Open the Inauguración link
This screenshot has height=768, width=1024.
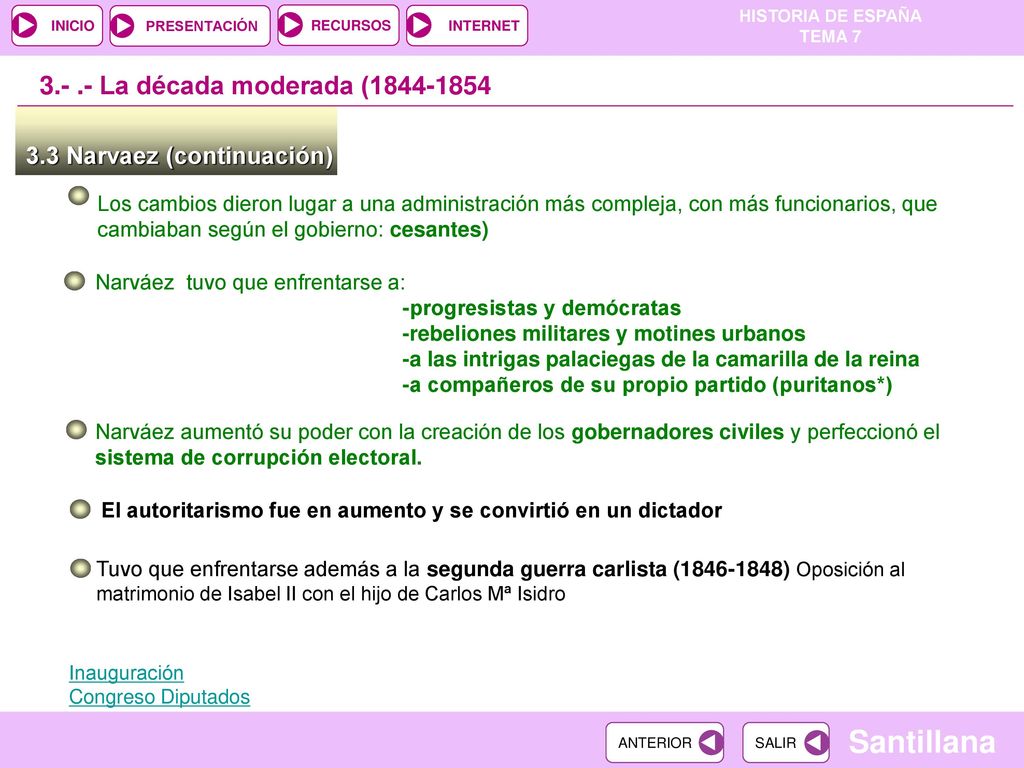pyautogui.click(x=126, y=673)
